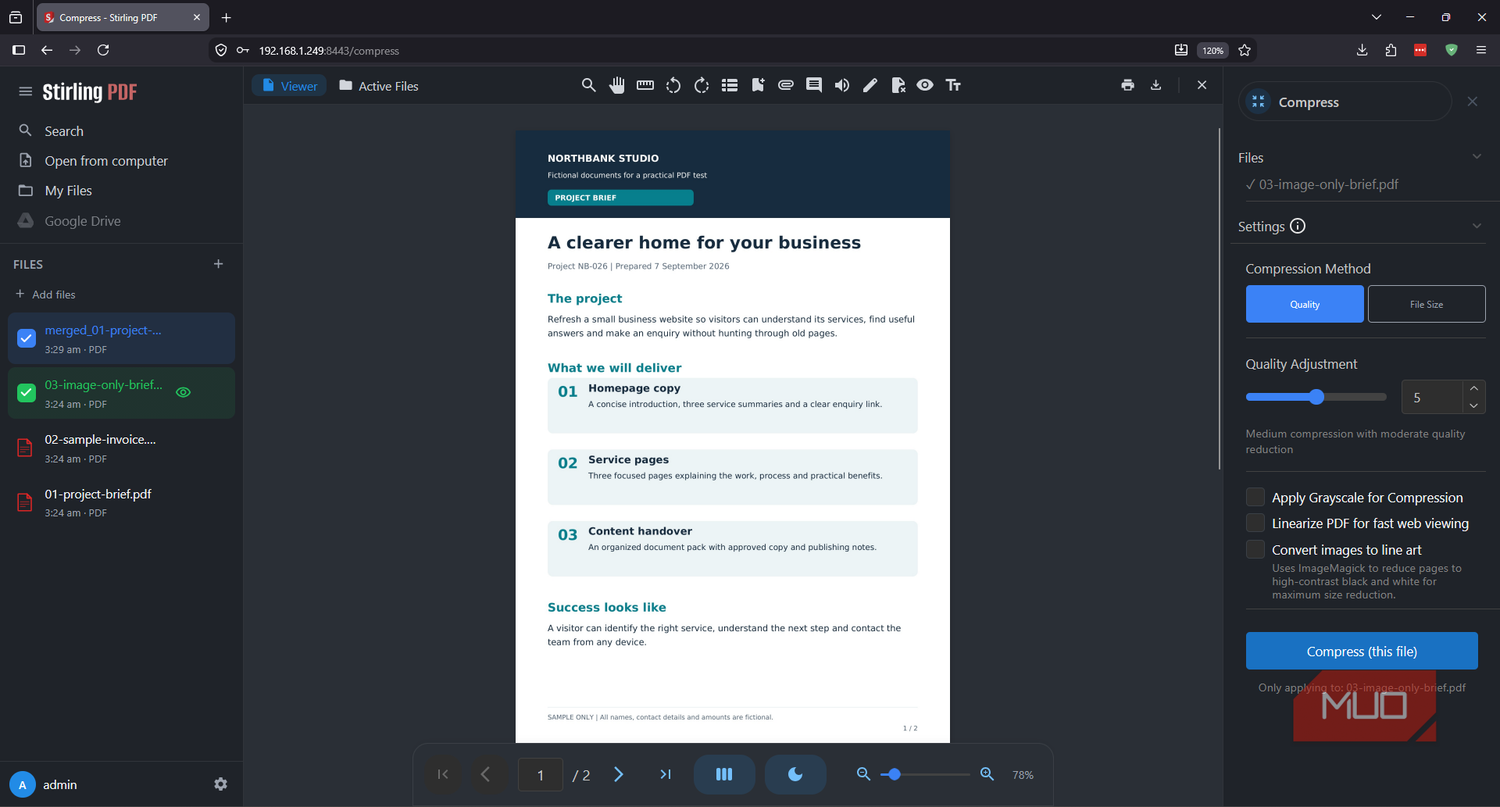Tick Convert images to line art

(1255, 549)
